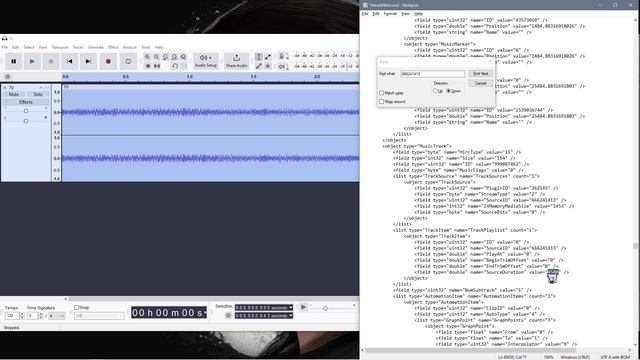
Task: Enable the Snap checkbox
Action: point(76,307)
